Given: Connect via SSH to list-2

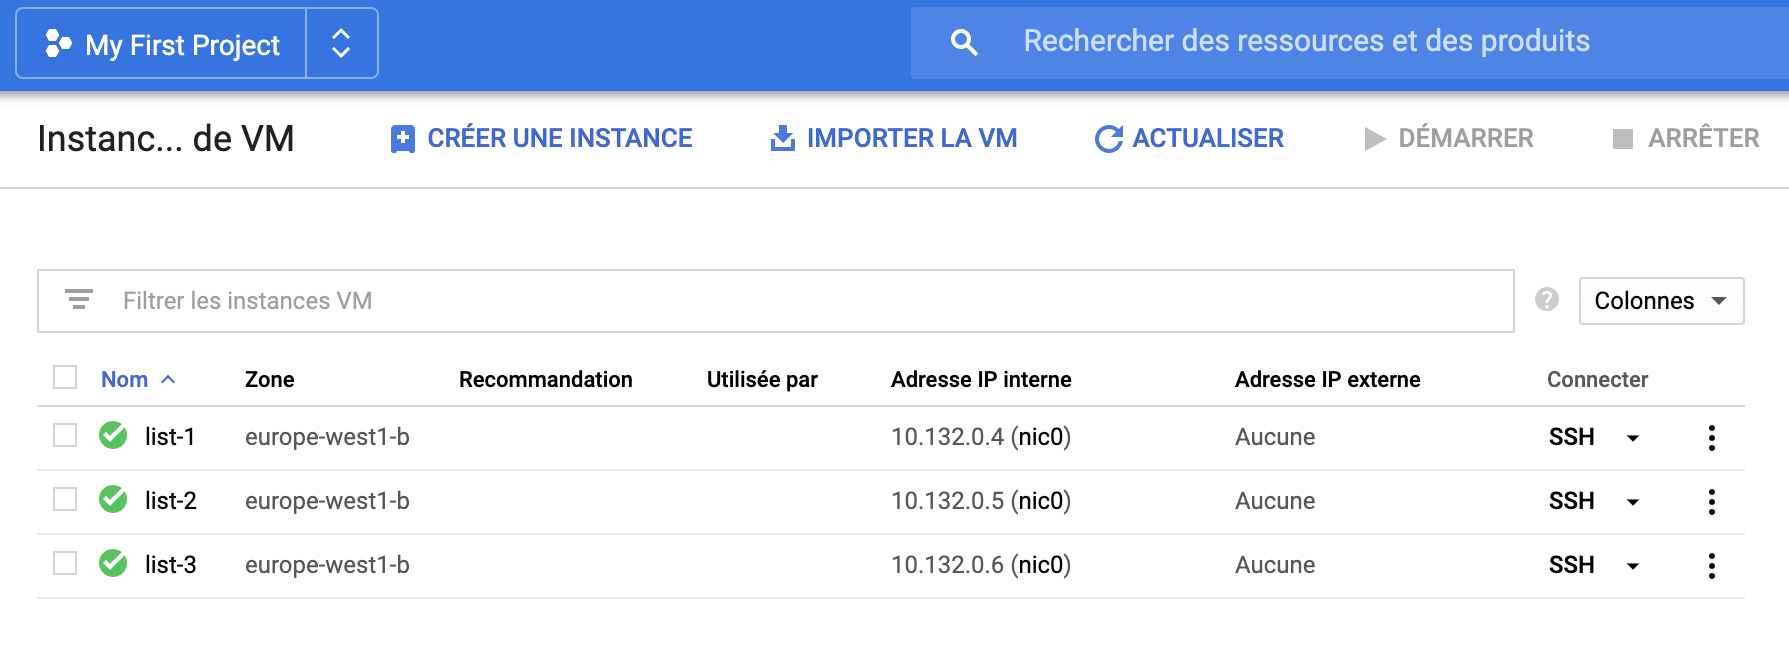Looking at the screenshot, I should click(x=1571, y=501).
